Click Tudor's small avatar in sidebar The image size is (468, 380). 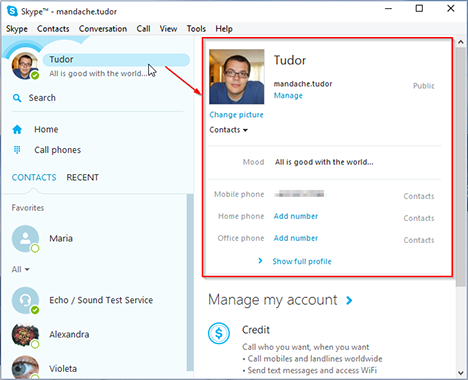(x=25, y=66)
